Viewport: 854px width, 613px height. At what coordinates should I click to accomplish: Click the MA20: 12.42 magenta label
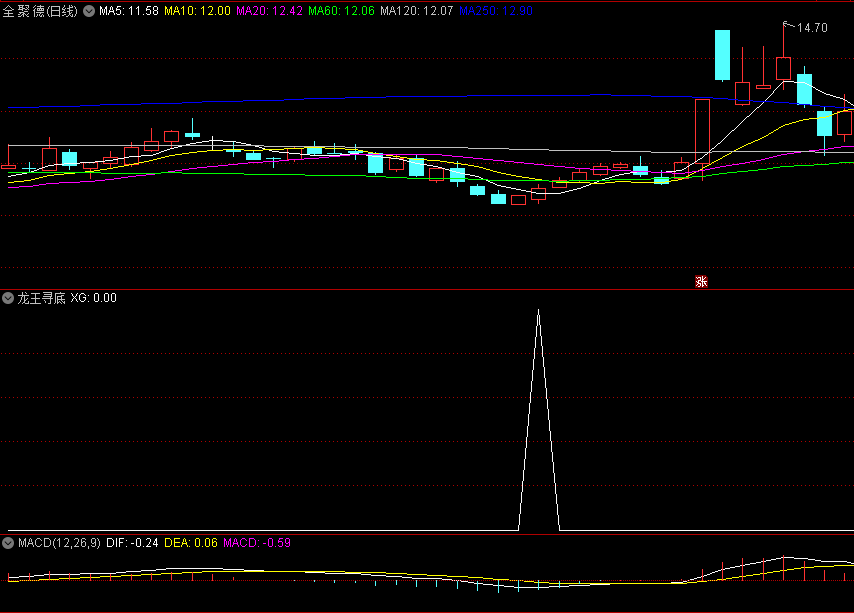pyautogui.click(x=269, y=11)
